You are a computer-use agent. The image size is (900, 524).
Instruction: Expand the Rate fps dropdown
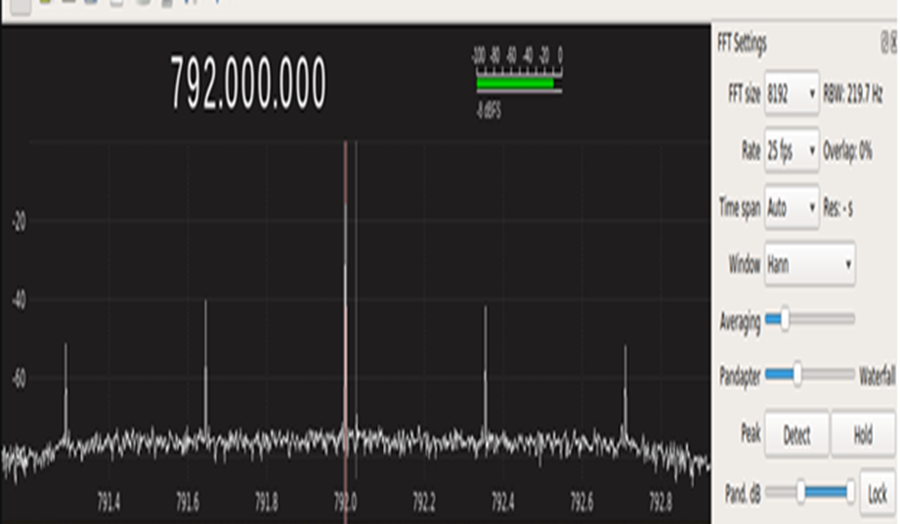(791, 152)
